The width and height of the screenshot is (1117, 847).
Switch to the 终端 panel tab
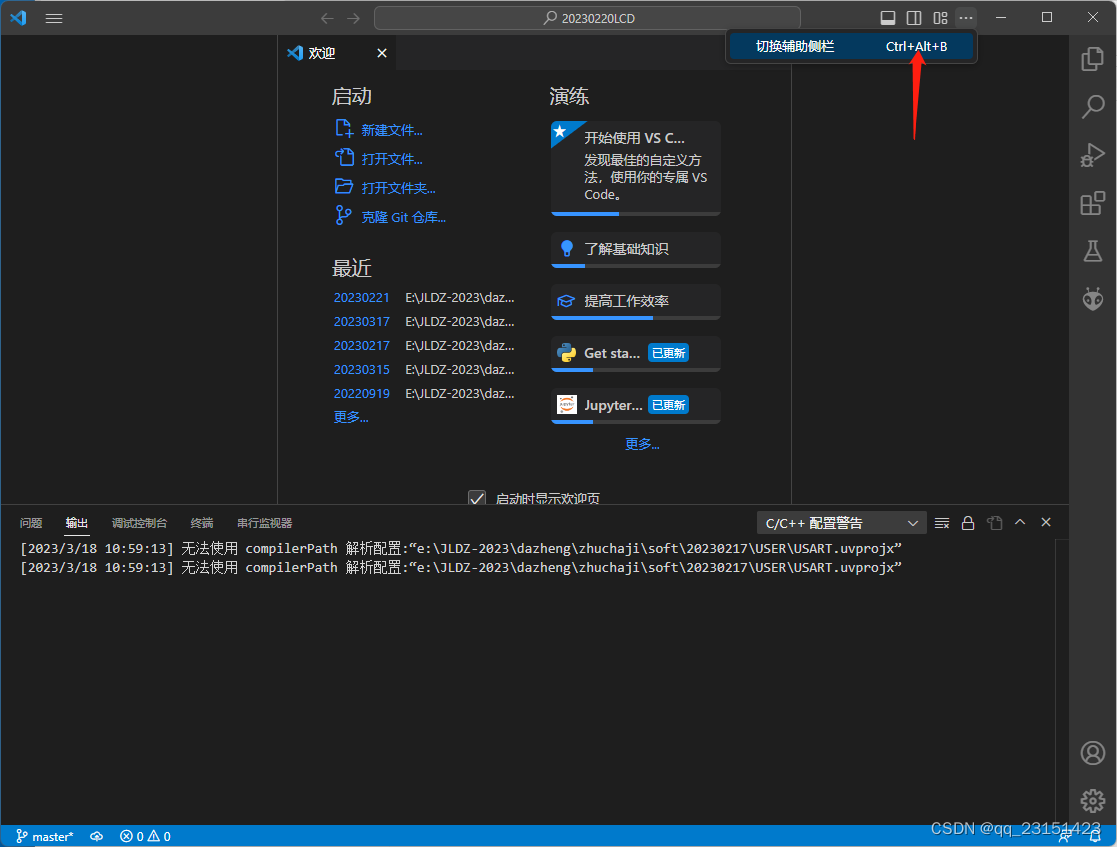(202, 523)
